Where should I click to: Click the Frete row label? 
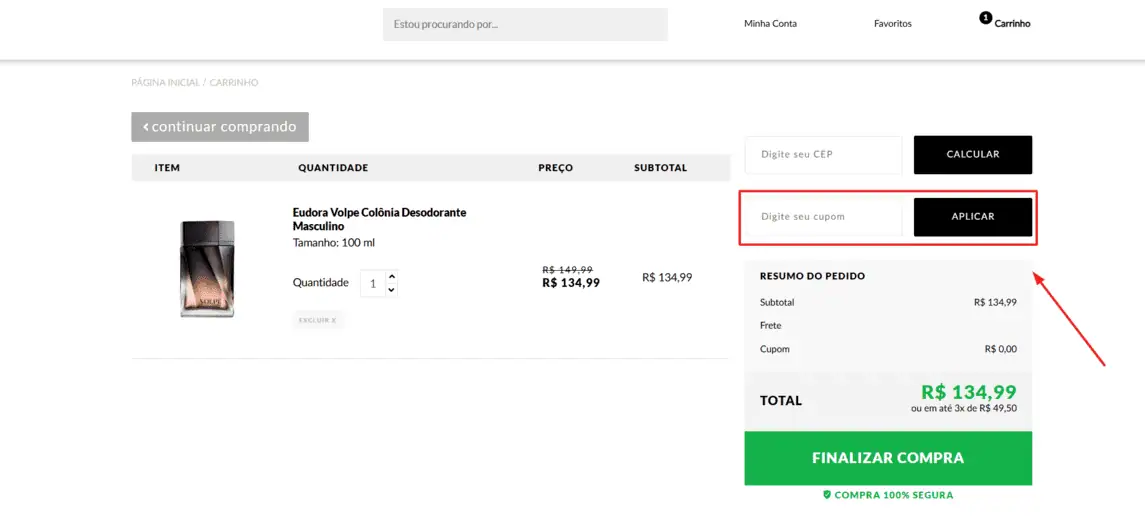[770, 325]
